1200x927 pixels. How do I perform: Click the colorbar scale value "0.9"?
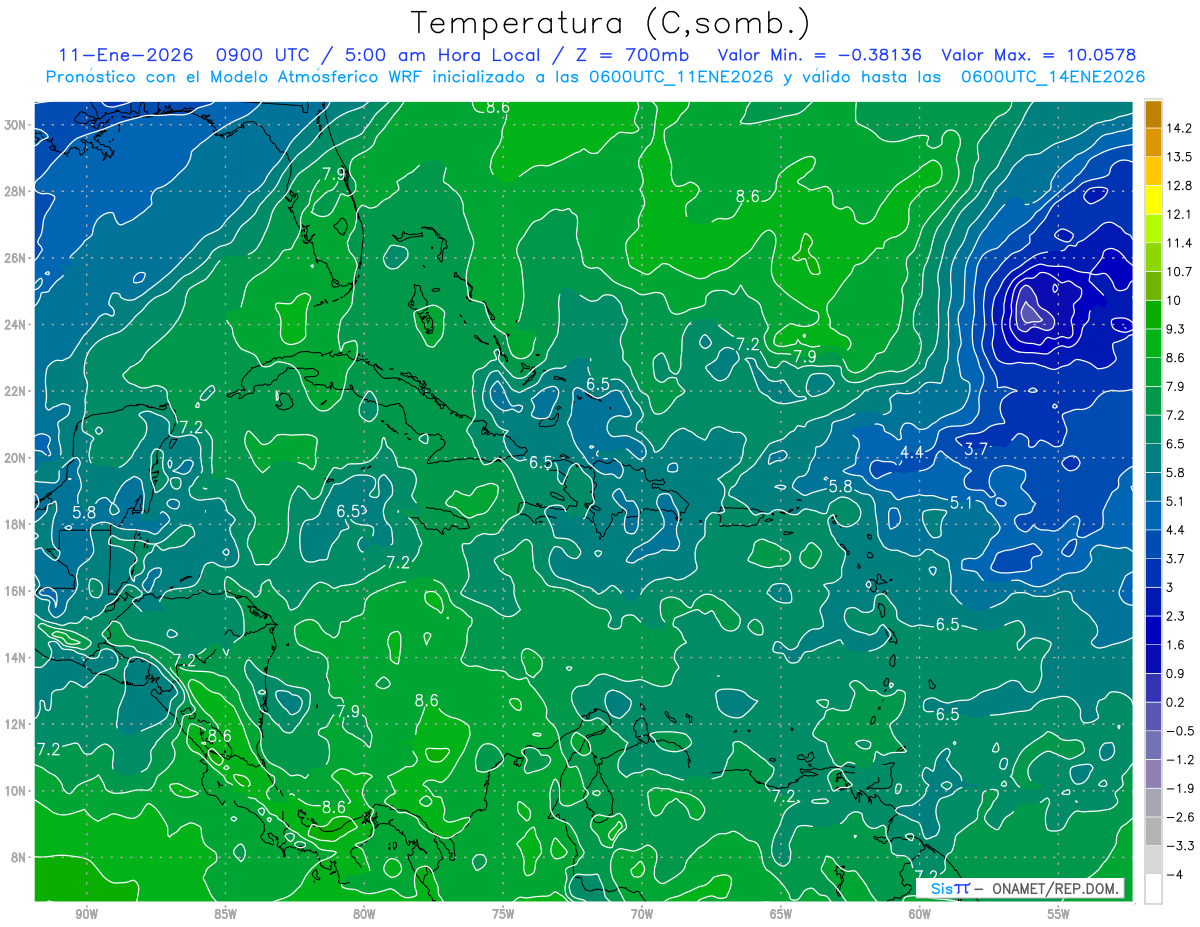pos(1176,673)
